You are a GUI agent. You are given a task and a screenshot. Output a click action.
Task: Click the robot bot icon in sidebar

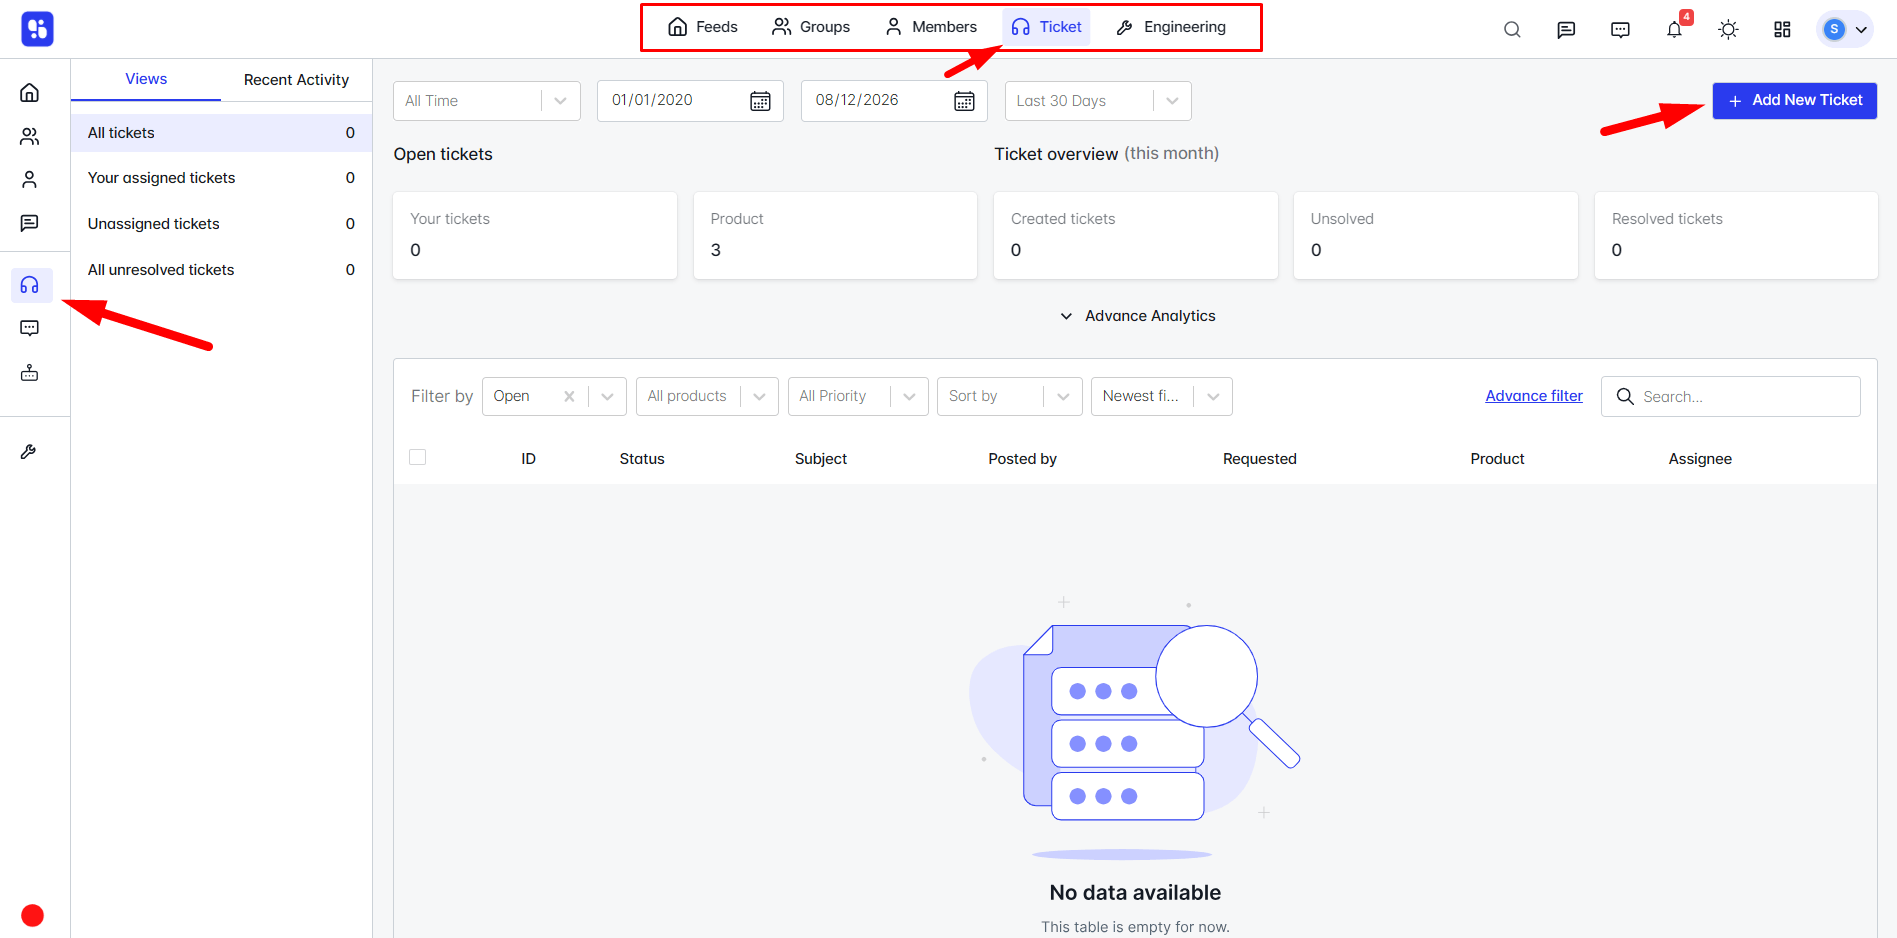point(30,373)
